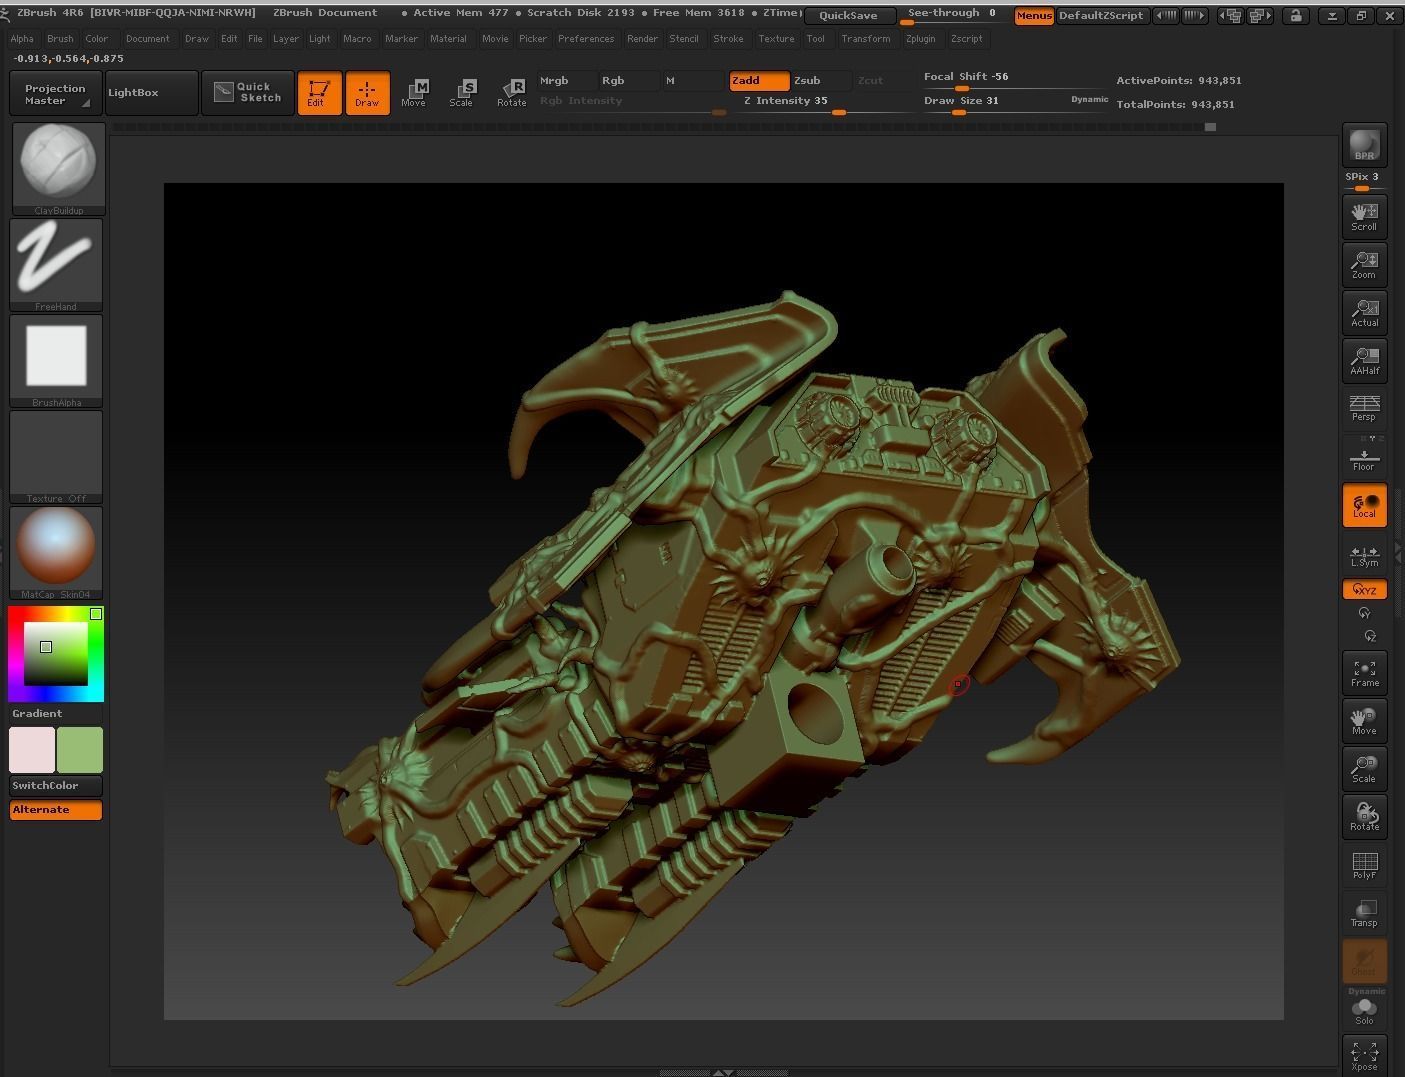This screenshot has height=1077, width=1405.
Task: Toggle the Menus button
Action: coord(1034,15)
